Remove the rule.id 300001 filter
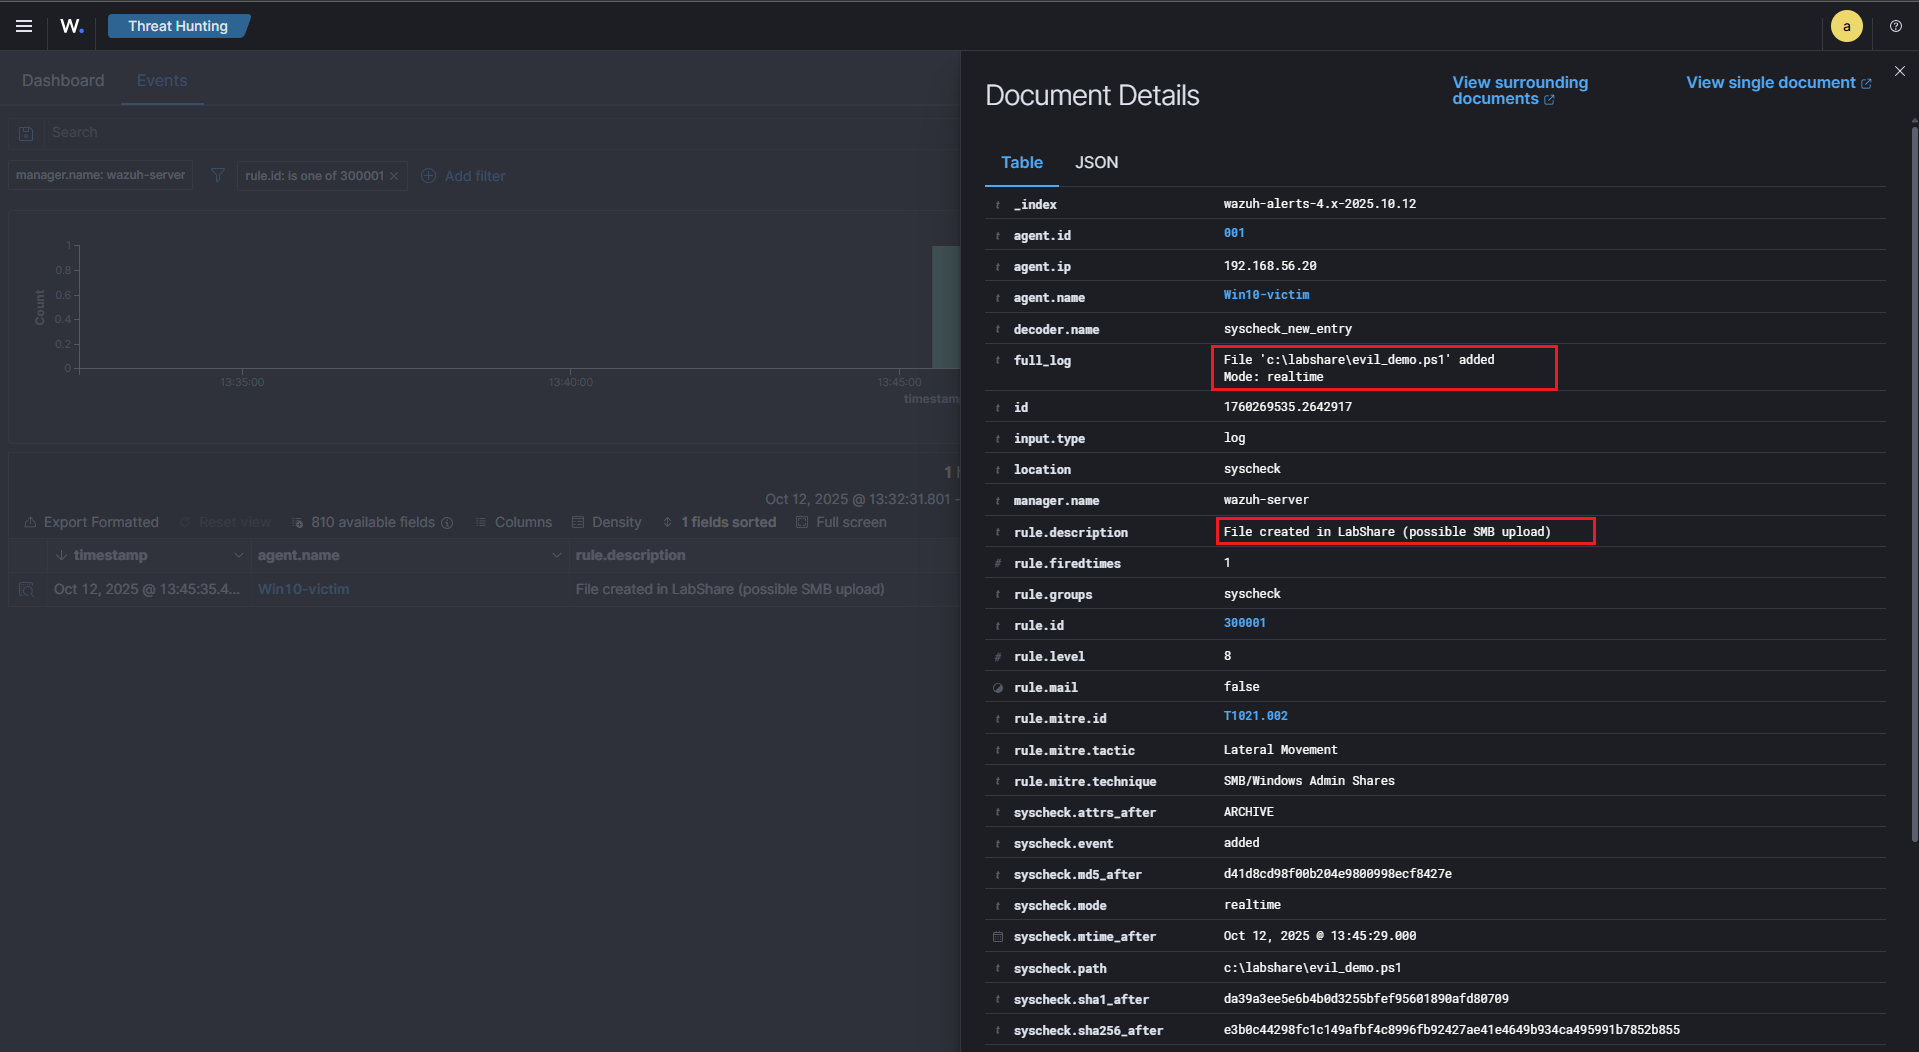The height and width of the screenshot is (1052, 1919). coord(394,176)
